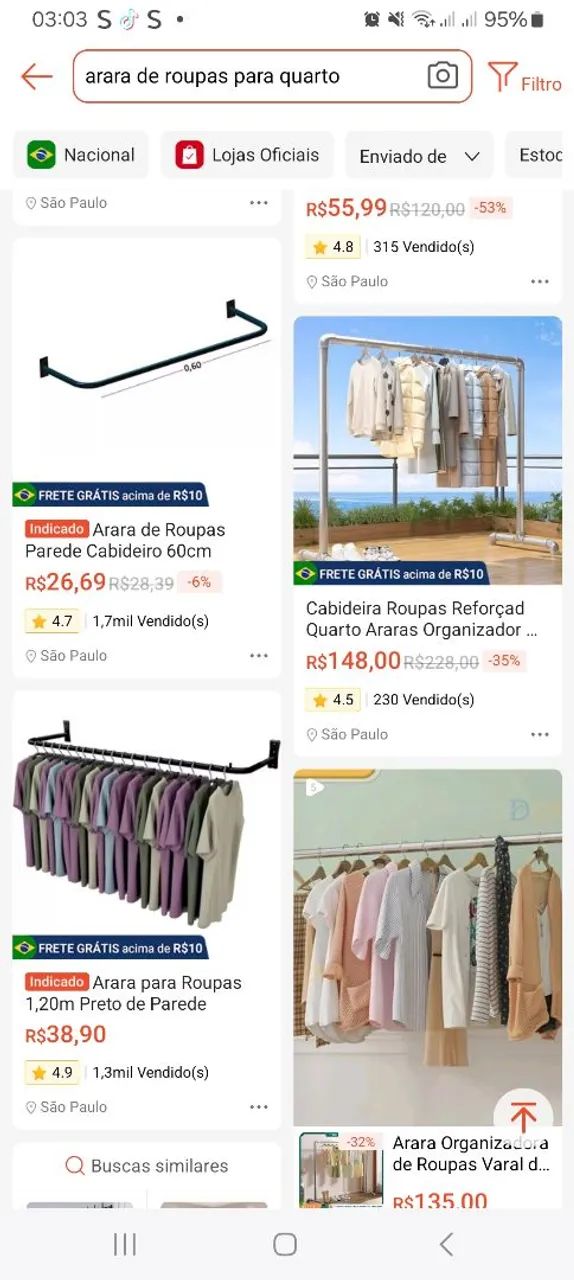574x1280 pixels.
Task: Toggle the Lojas Oficiais filter chip
Action: point(247,155)
